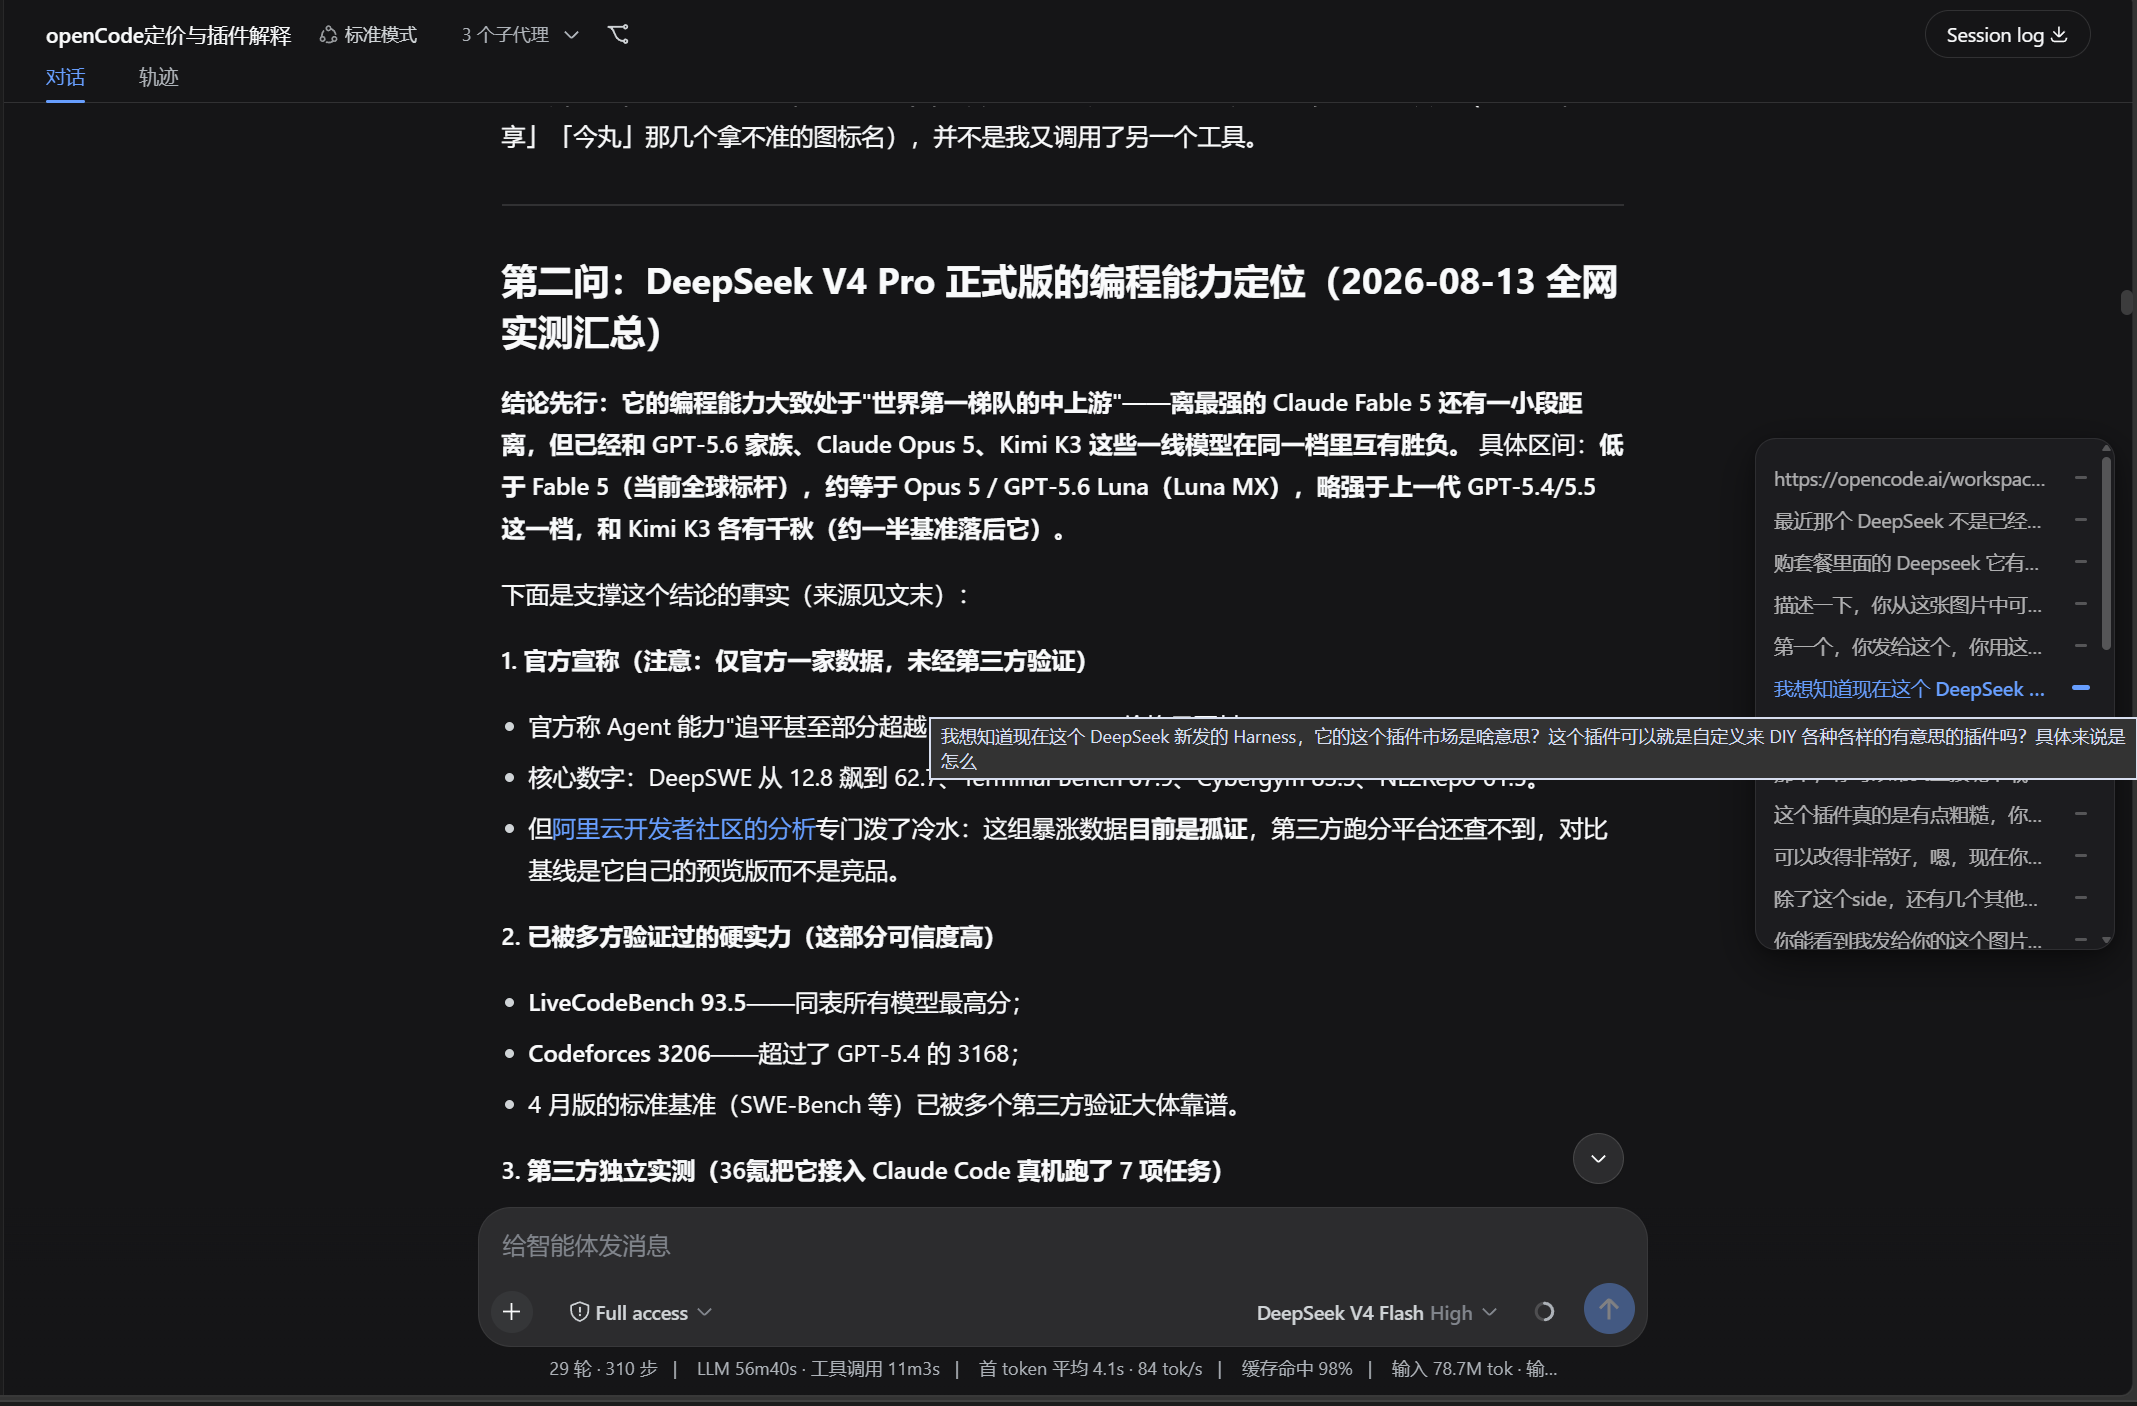The image size is (2137, 1406).
Task: Jump to message 你能看到我发给你的这个图片
Action: click(1907, 940)
